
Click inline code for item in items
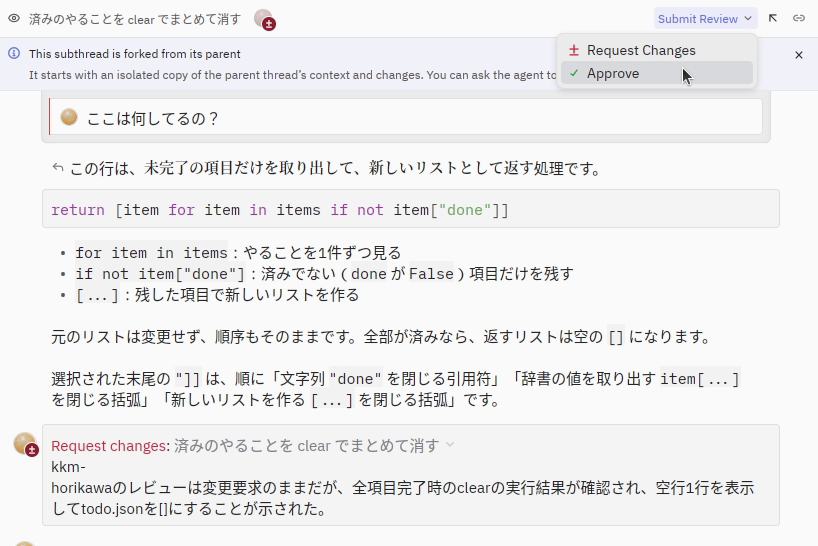click(x=151, y=253)
